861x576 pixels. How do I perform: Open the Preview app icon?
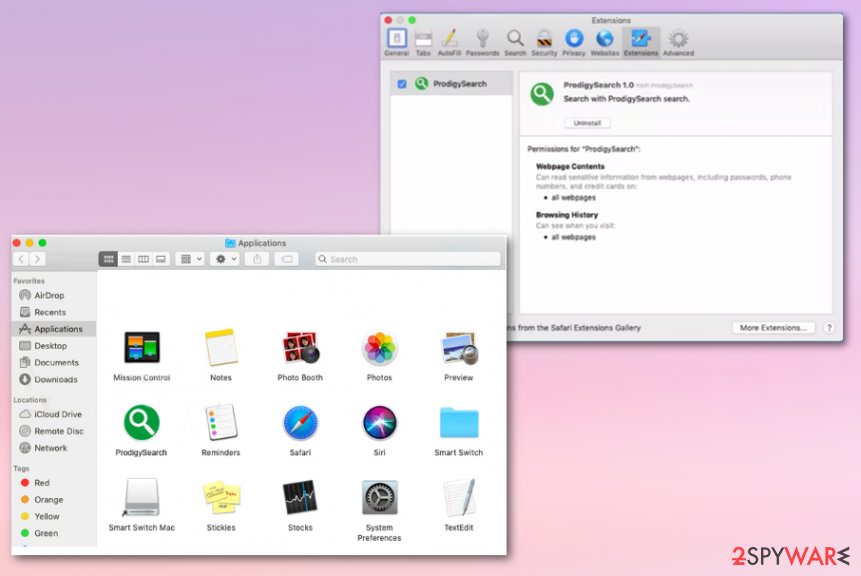[459, 348]
